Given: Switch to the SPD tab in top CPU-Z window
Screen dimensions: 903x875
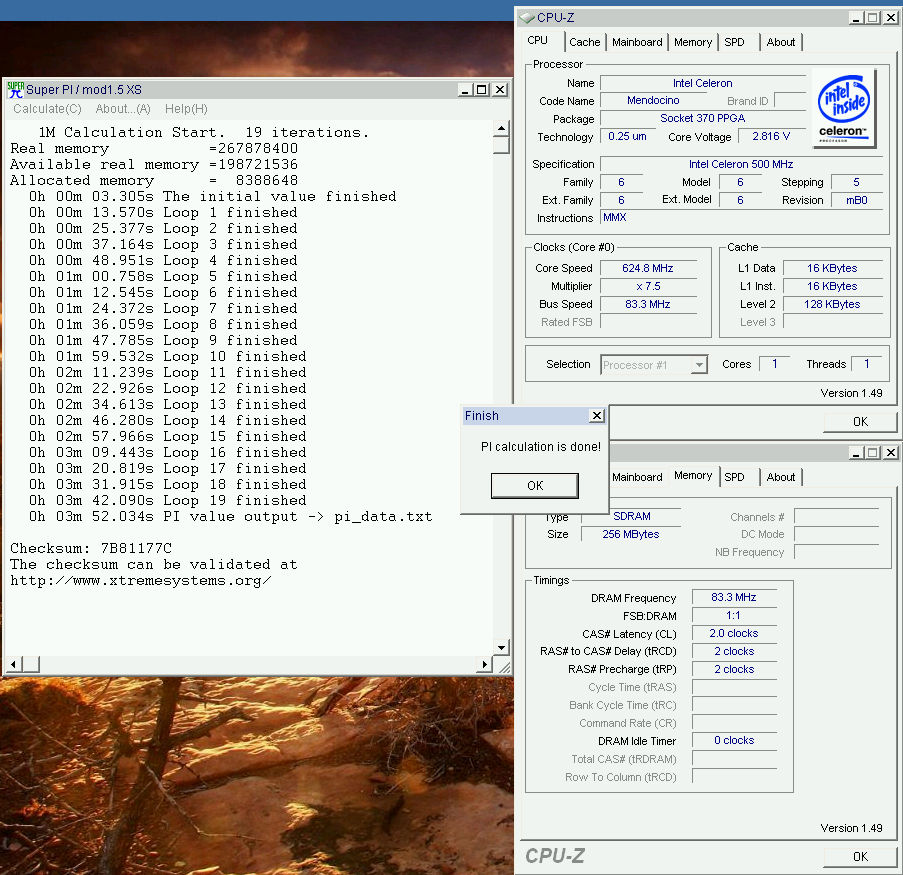Looking at the screenshot, I should [734, 42].
